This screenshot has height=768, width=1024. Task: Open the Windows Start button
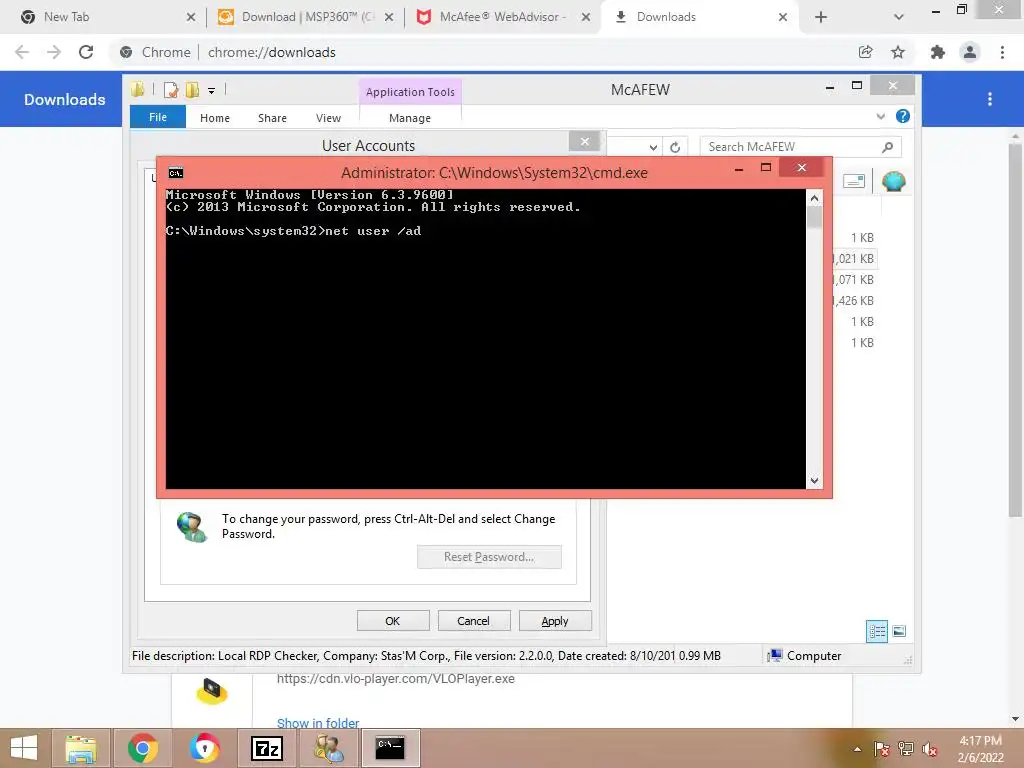click(24, 748)
